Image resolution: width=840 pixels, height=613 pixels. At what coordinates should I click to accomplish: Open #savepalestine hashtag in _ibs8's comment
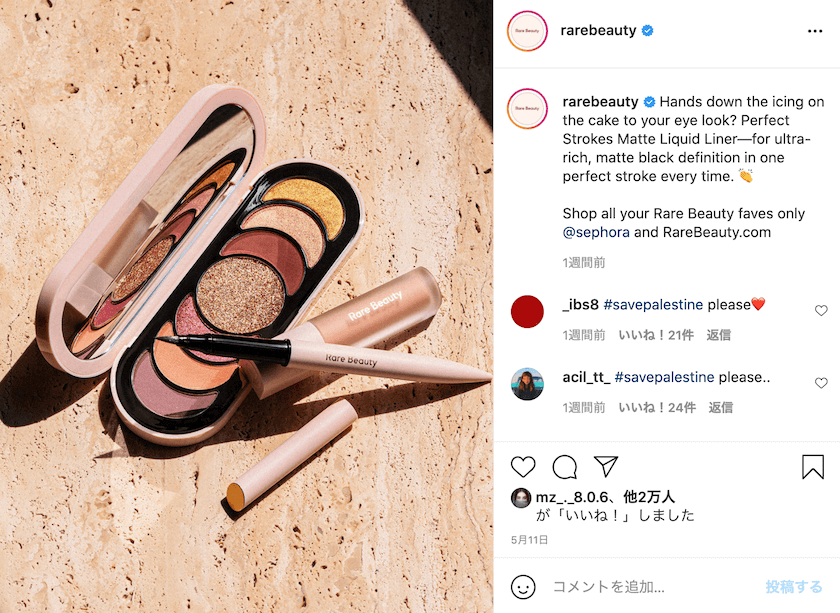pos(653,304)
